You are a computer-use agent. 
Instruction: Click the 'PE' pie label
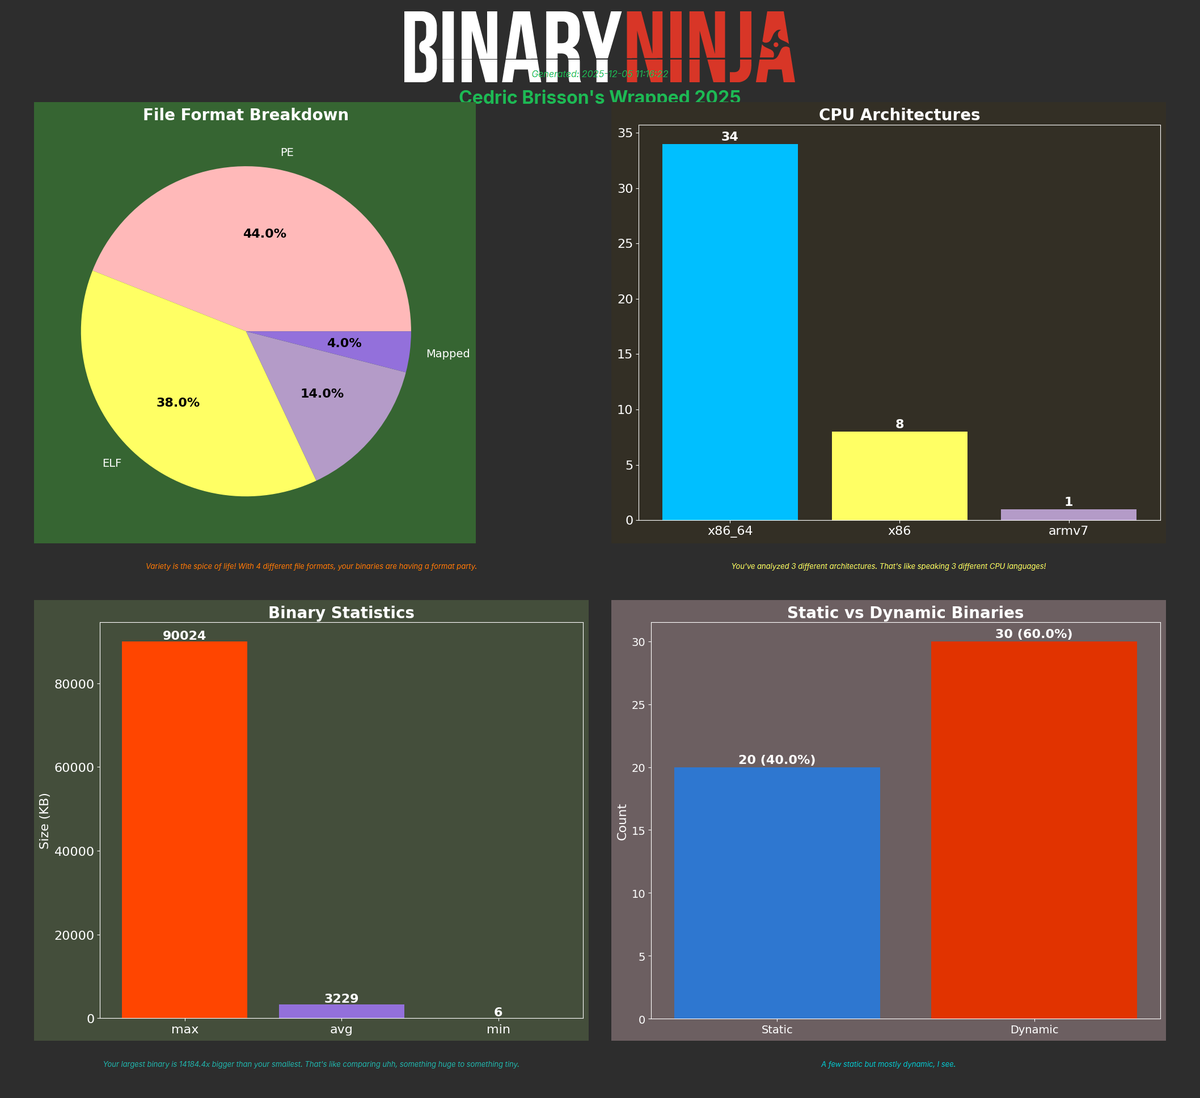[287, 153]
